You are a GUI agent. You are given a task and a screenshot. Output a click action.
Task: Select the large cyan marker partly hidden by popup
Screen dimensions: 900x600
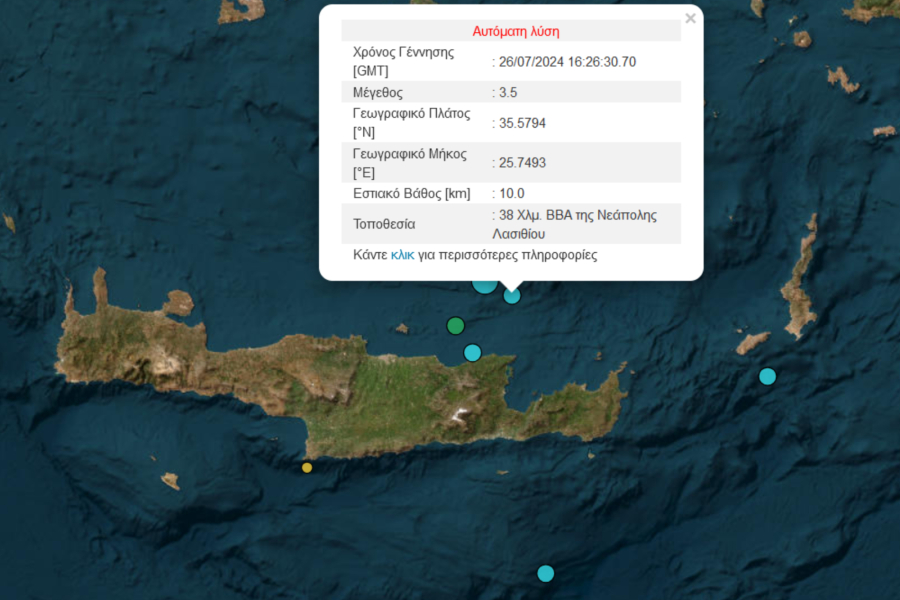[484, 284]
